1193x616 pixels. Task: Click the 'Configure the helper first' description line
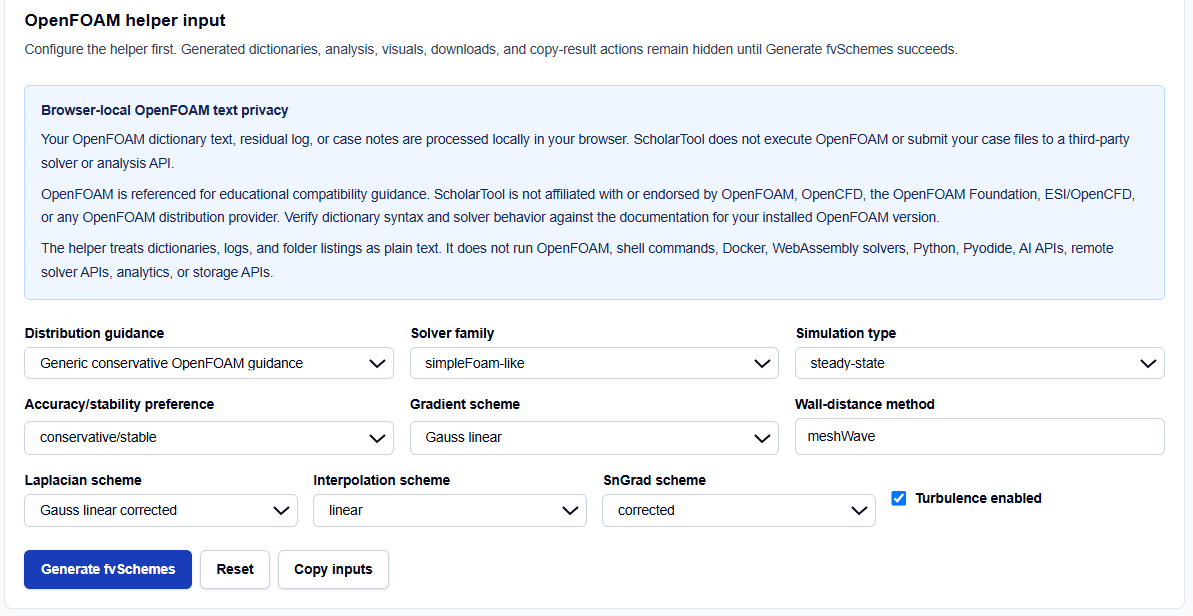pos(491,49)
